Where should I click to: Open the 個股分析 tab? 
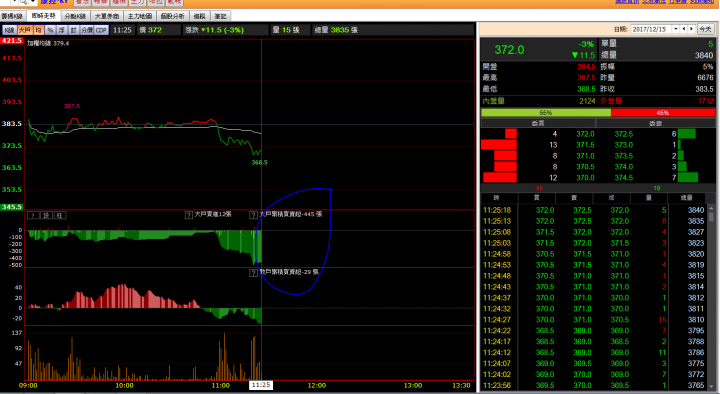173,16
